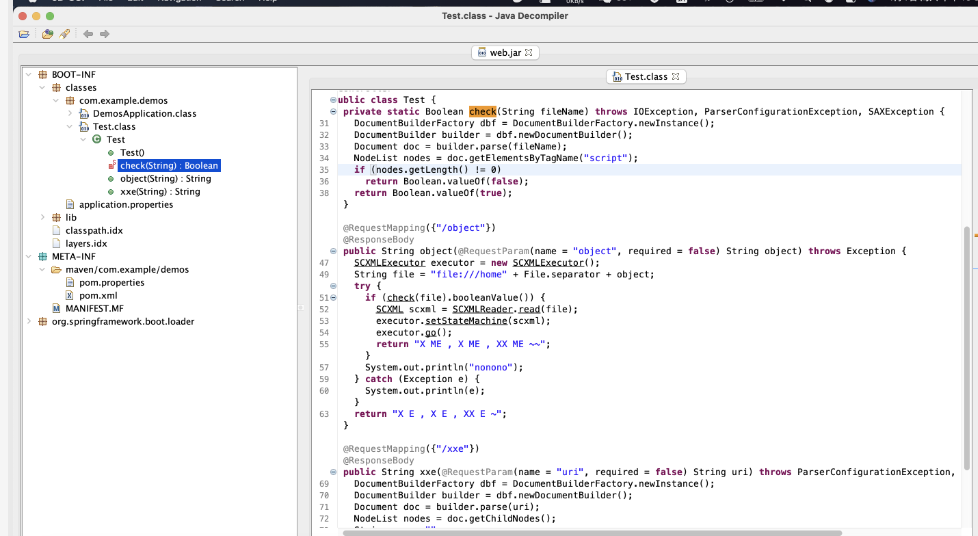Go forward with the right arrow toolbar button
This screenshot has height=536, width=978.
coord(105,34)
